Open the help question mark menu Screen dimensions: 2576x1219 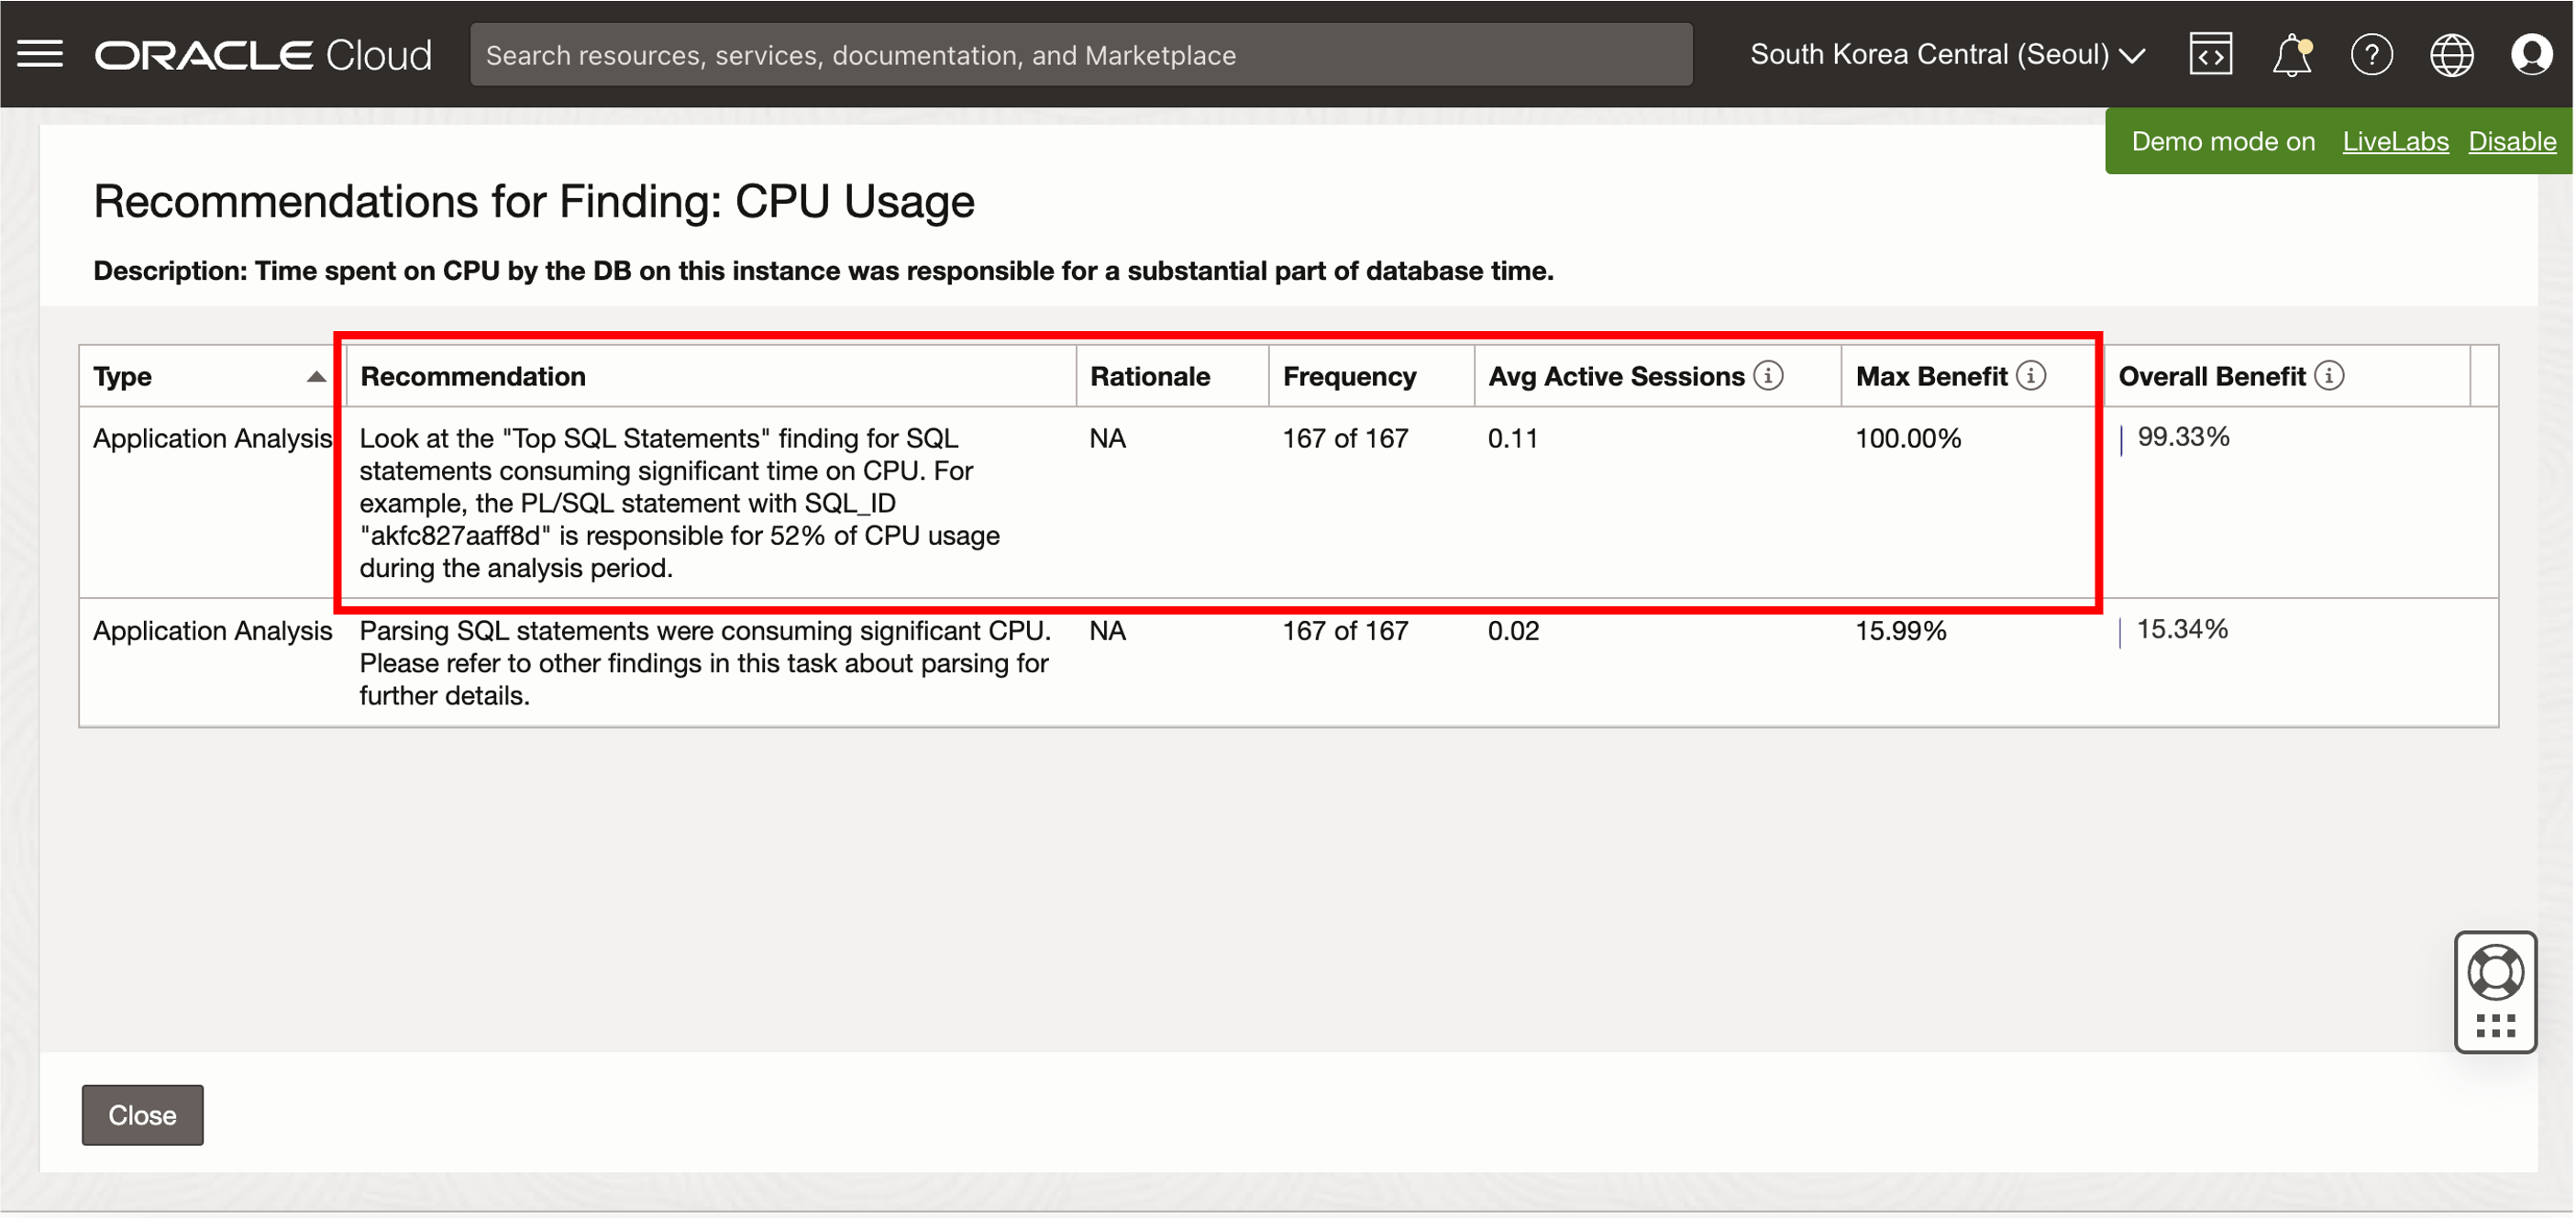[x=2371, y=54]
